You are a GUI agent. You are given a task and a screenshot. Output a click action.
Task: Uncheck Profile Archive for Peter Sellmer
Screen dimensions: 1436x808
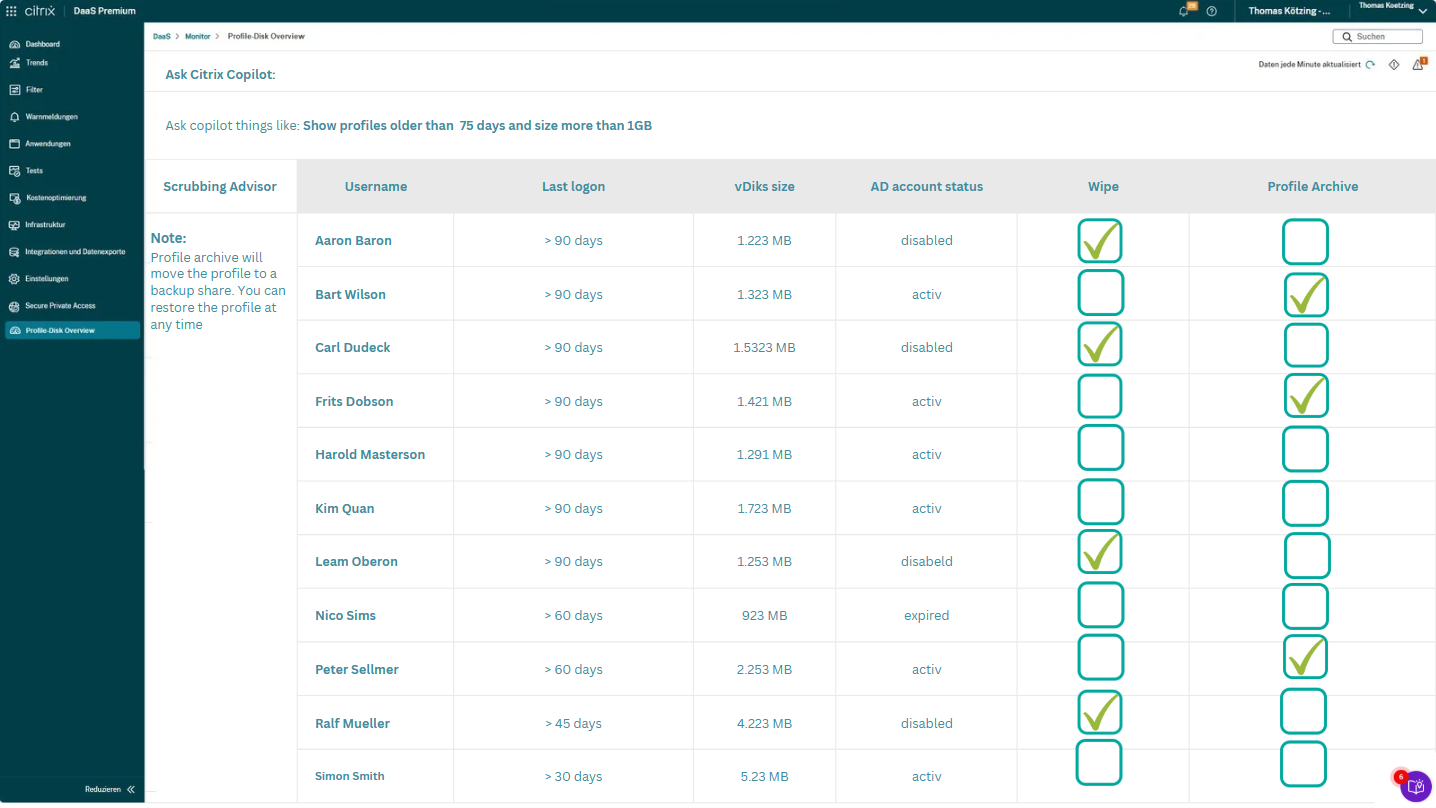pyautogui.click(x=1306, y=657)
